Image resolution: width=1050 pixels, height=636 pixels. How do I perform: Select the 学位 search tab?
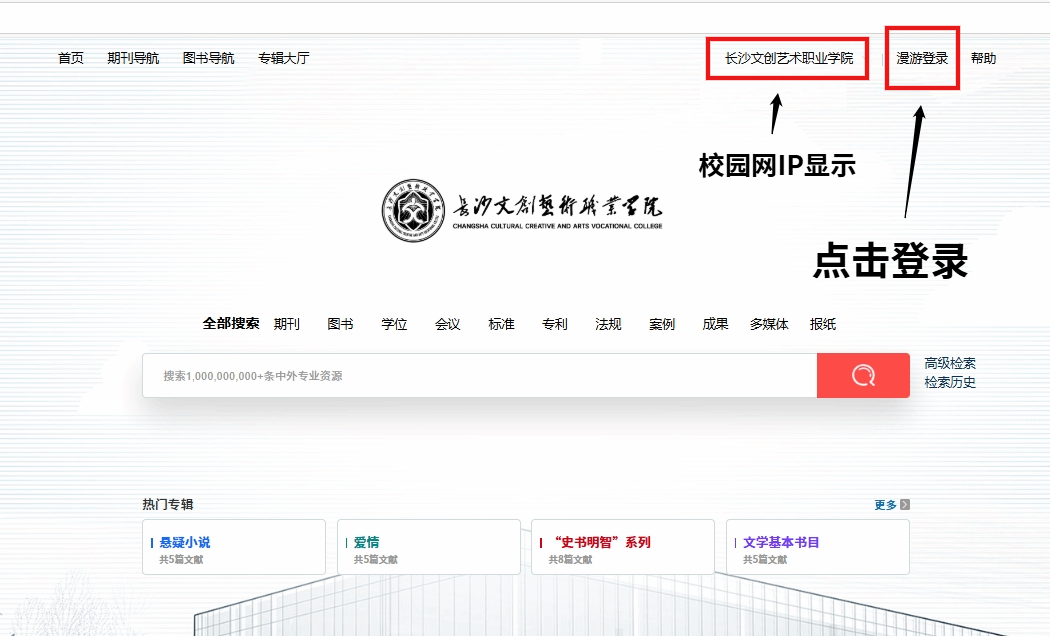tap(394, 324)
